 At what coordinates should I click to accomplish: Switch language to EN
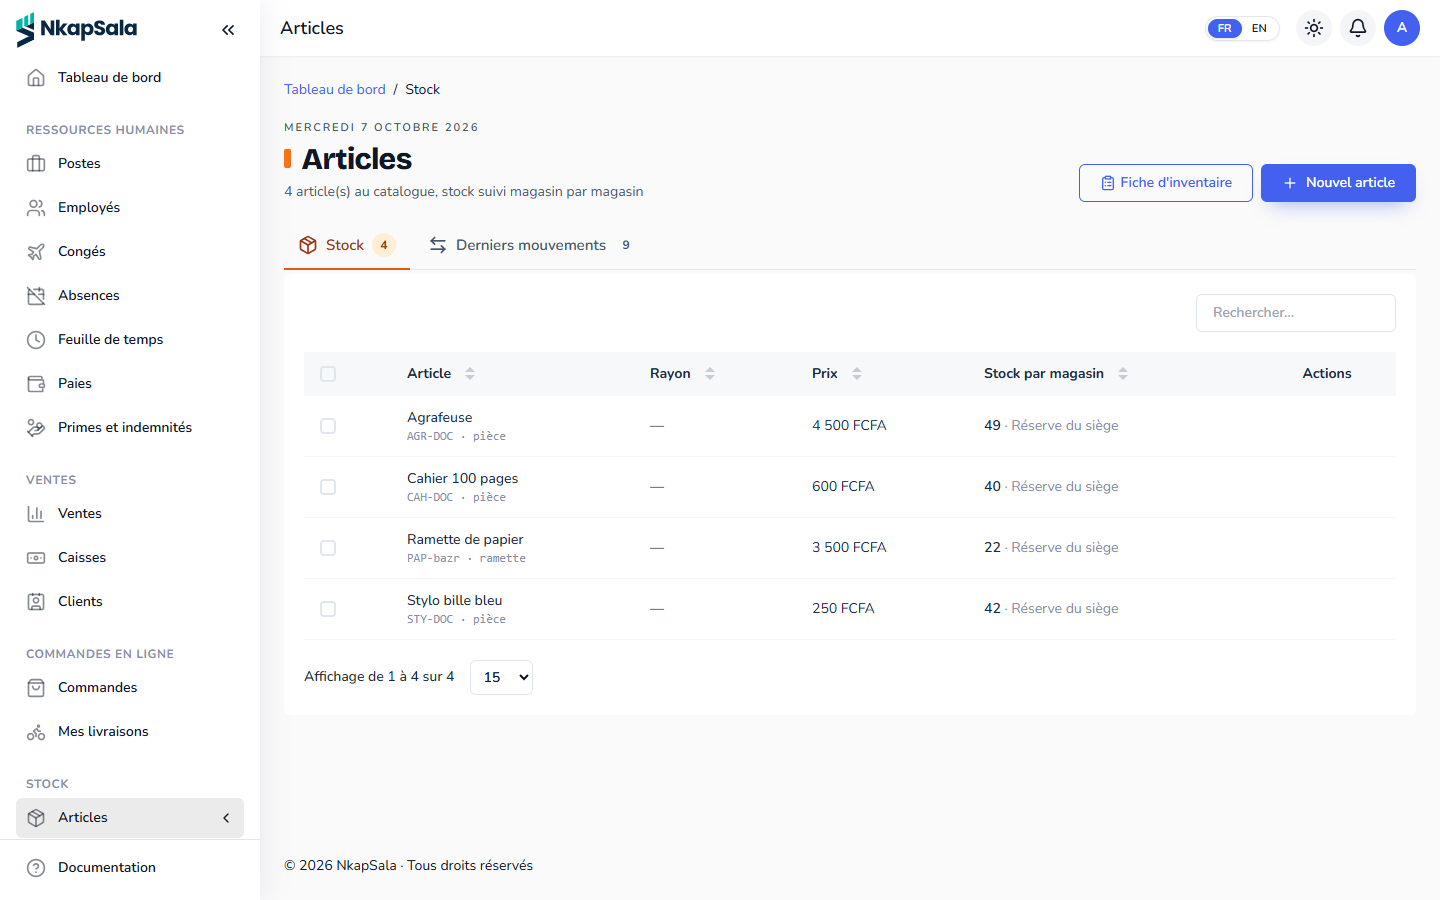[x=1259, y=28]
